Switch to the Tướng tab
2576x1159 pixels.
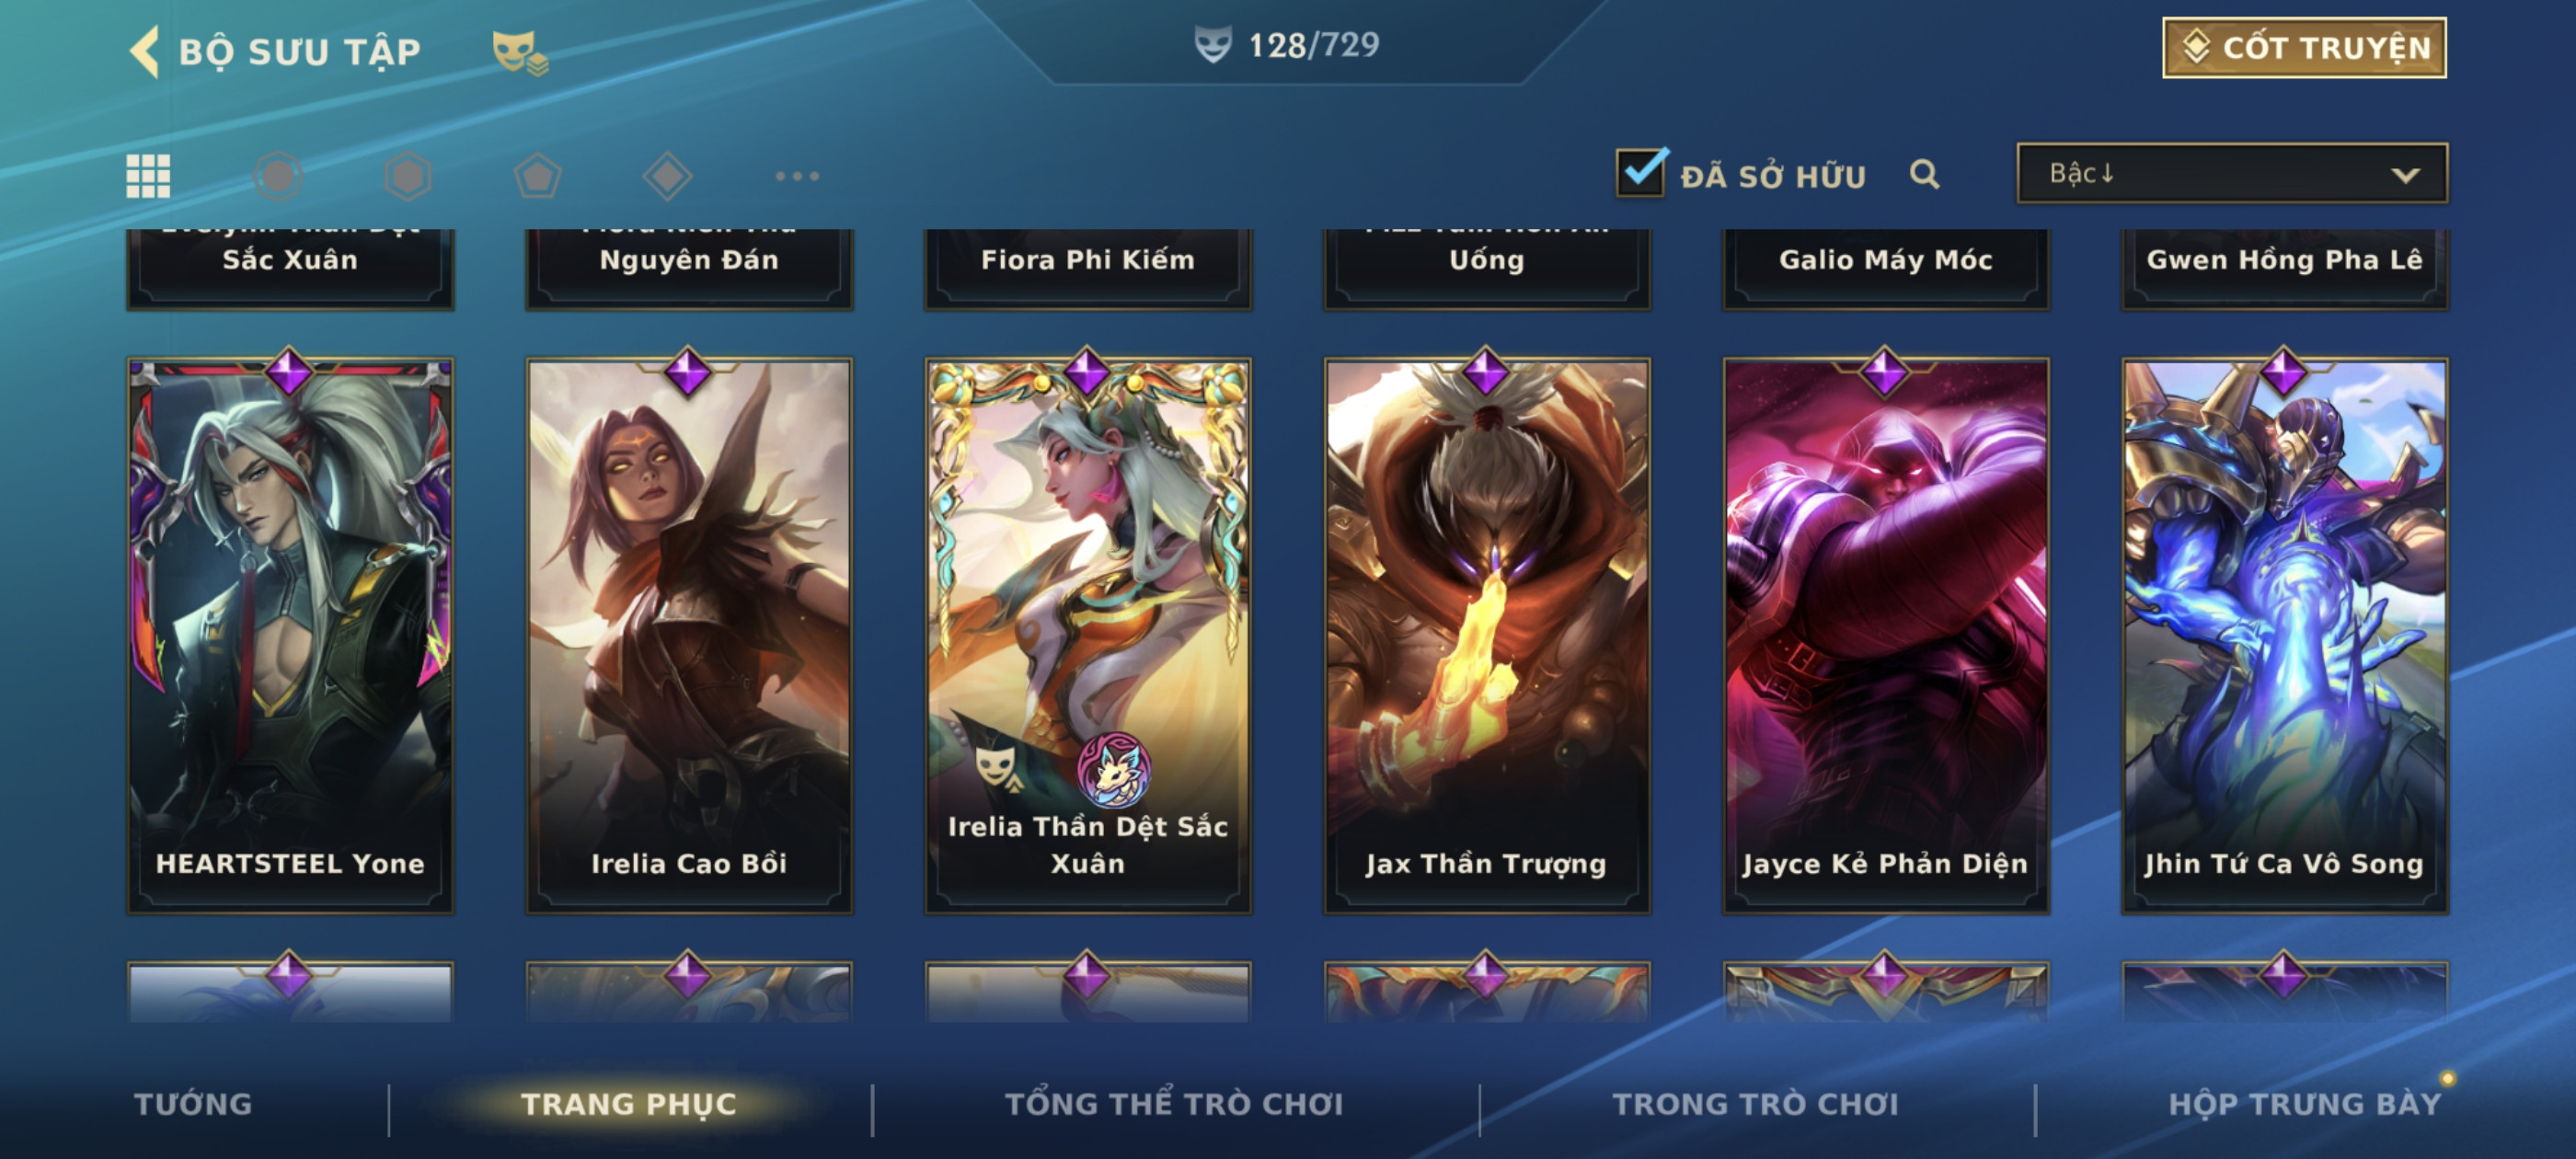(193, 1104)
